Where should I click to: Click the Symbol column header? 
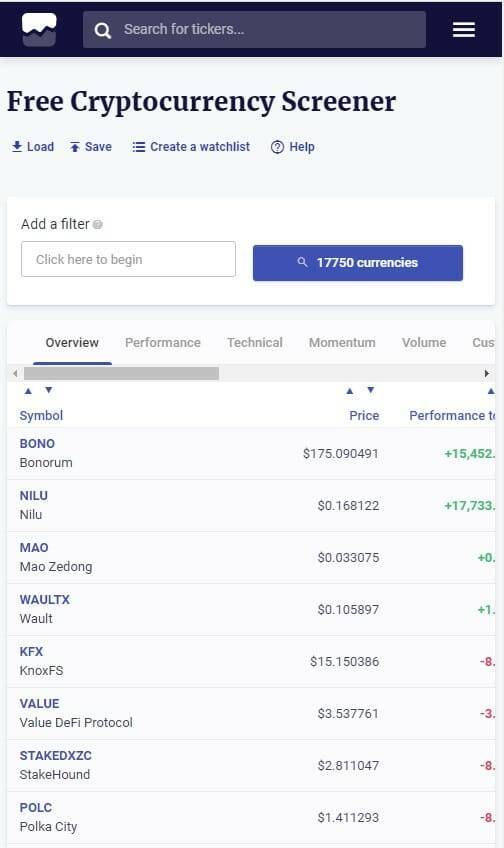(x=41, y=415)
